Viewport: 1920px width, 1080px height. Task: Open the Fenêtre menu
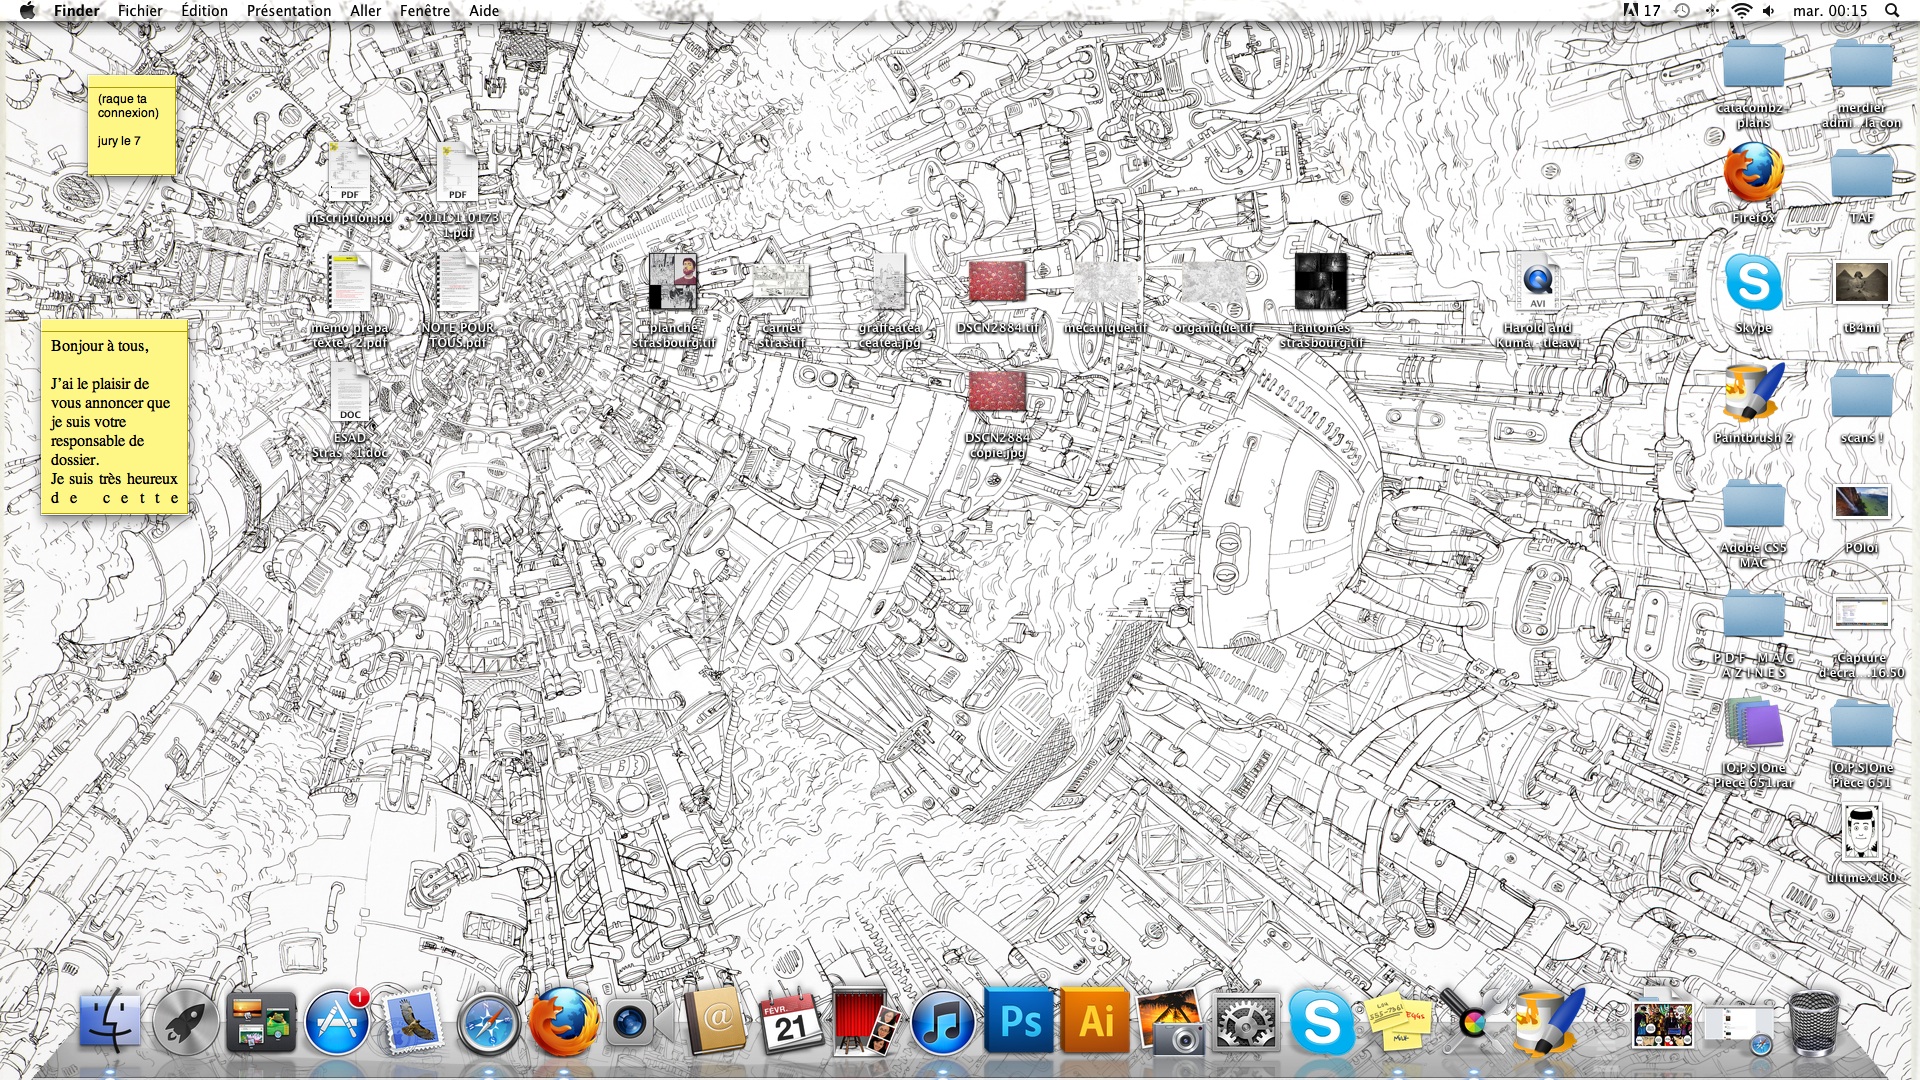point(425,10)
